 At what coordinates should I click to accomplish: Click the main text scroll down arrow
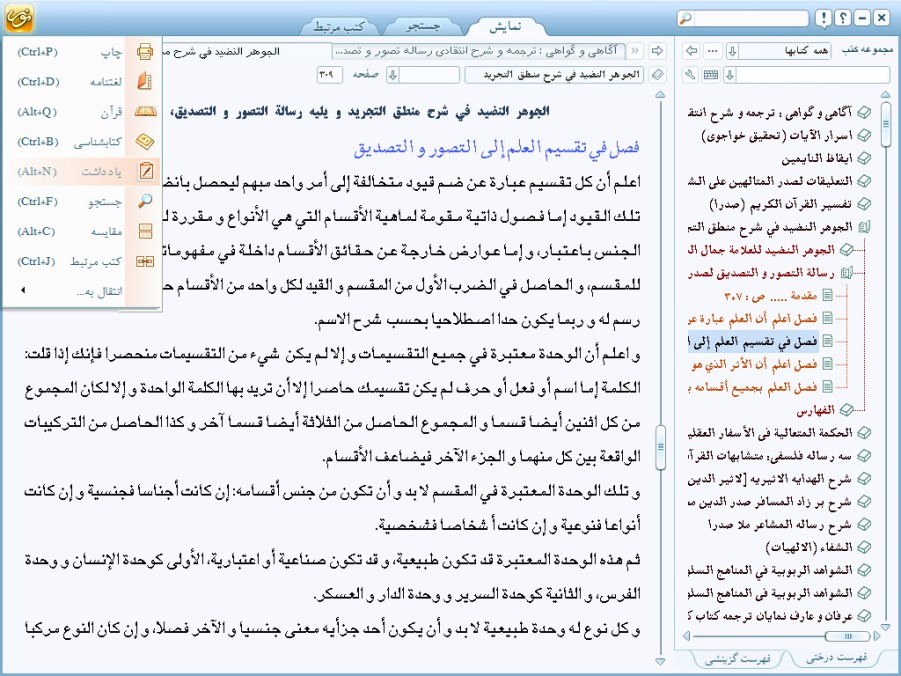tap(660, 662)
